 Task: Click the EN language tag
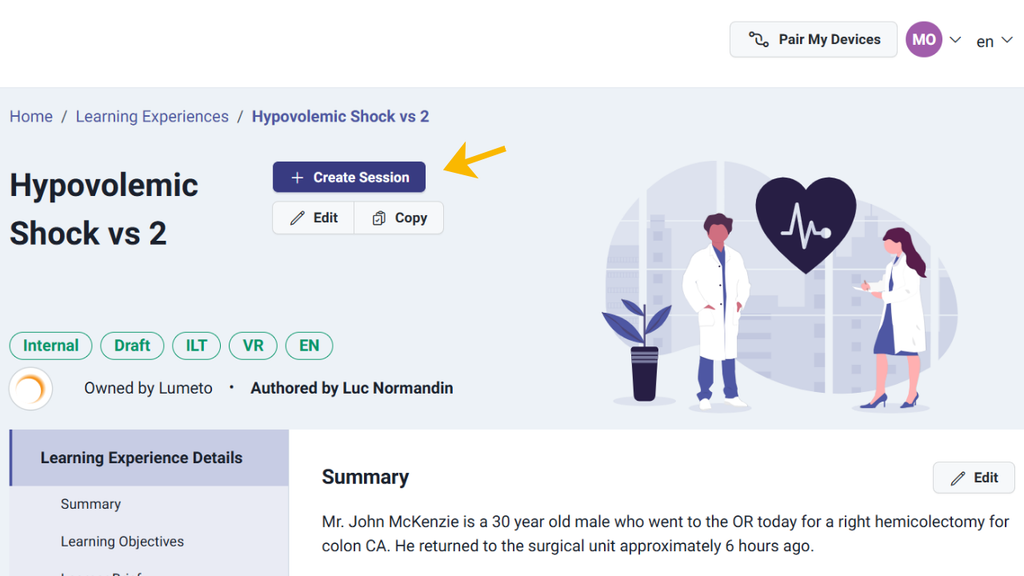[309, 345]
